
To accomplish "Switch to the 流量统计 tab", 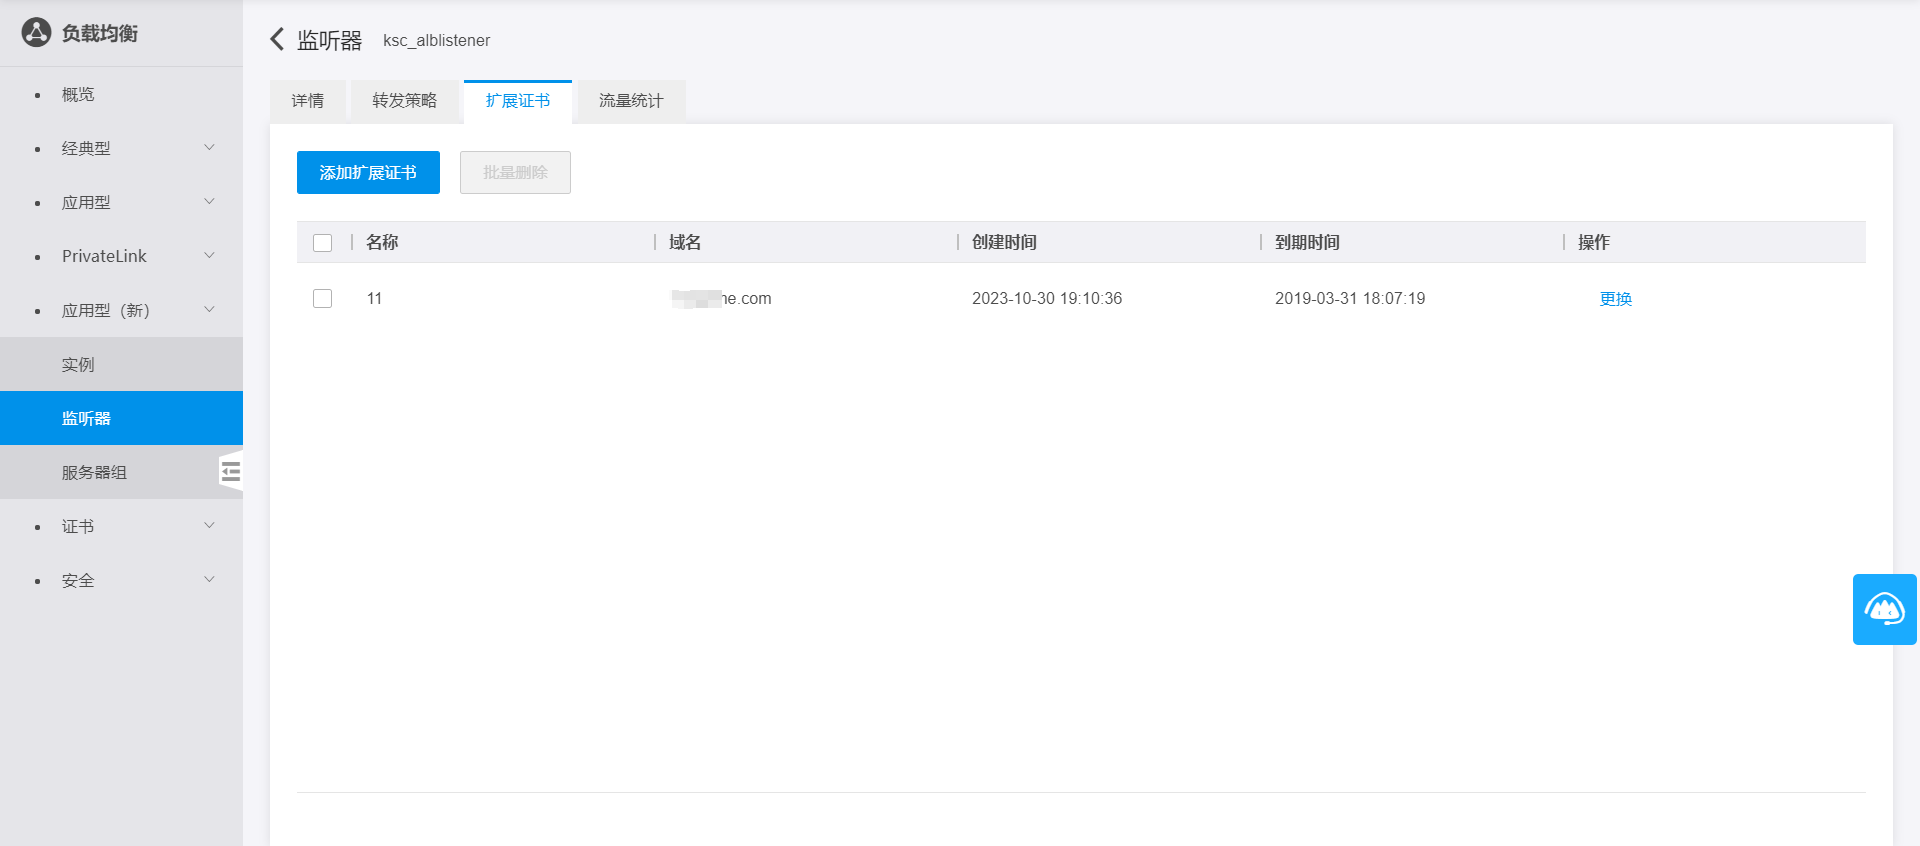I will (630, 101).
